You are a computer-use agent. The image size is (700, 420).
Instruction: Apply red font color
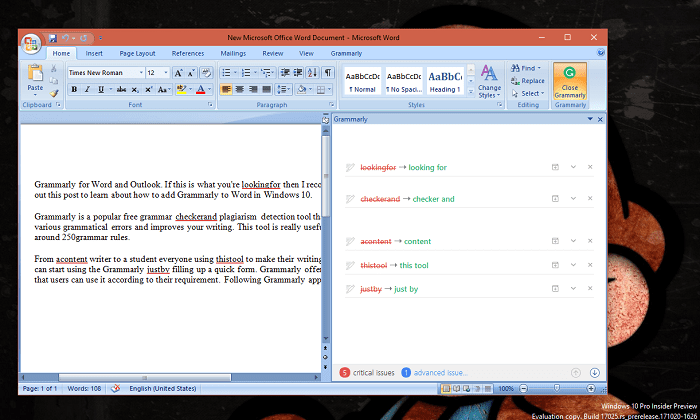pos(200,89)
